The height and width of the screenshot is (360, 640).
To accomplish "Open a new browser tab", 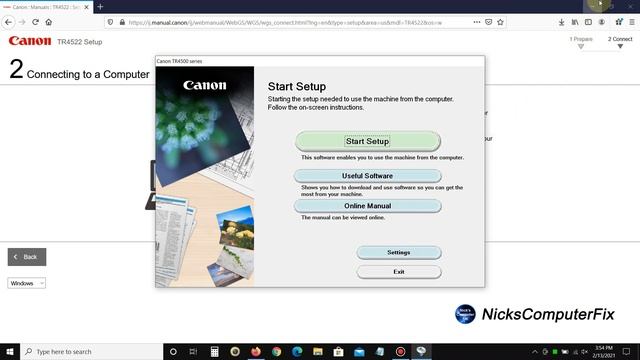I will (x=100, y=7).
